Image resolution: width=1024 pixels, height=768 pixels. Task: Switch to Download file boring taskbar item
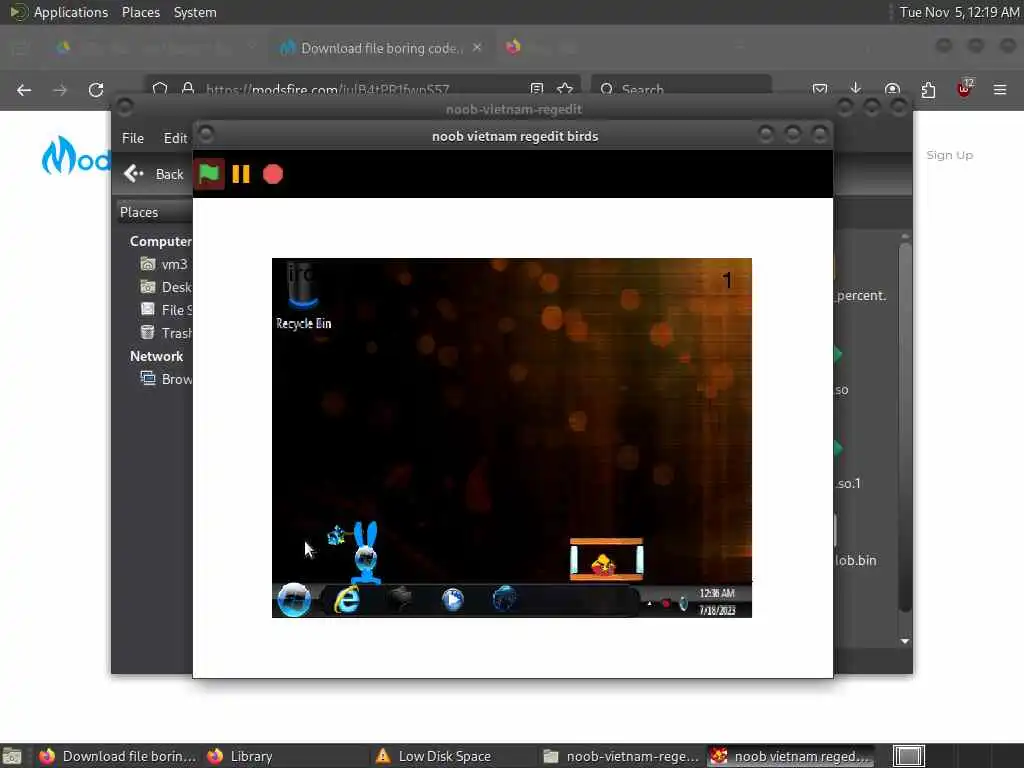click(118, 756)
